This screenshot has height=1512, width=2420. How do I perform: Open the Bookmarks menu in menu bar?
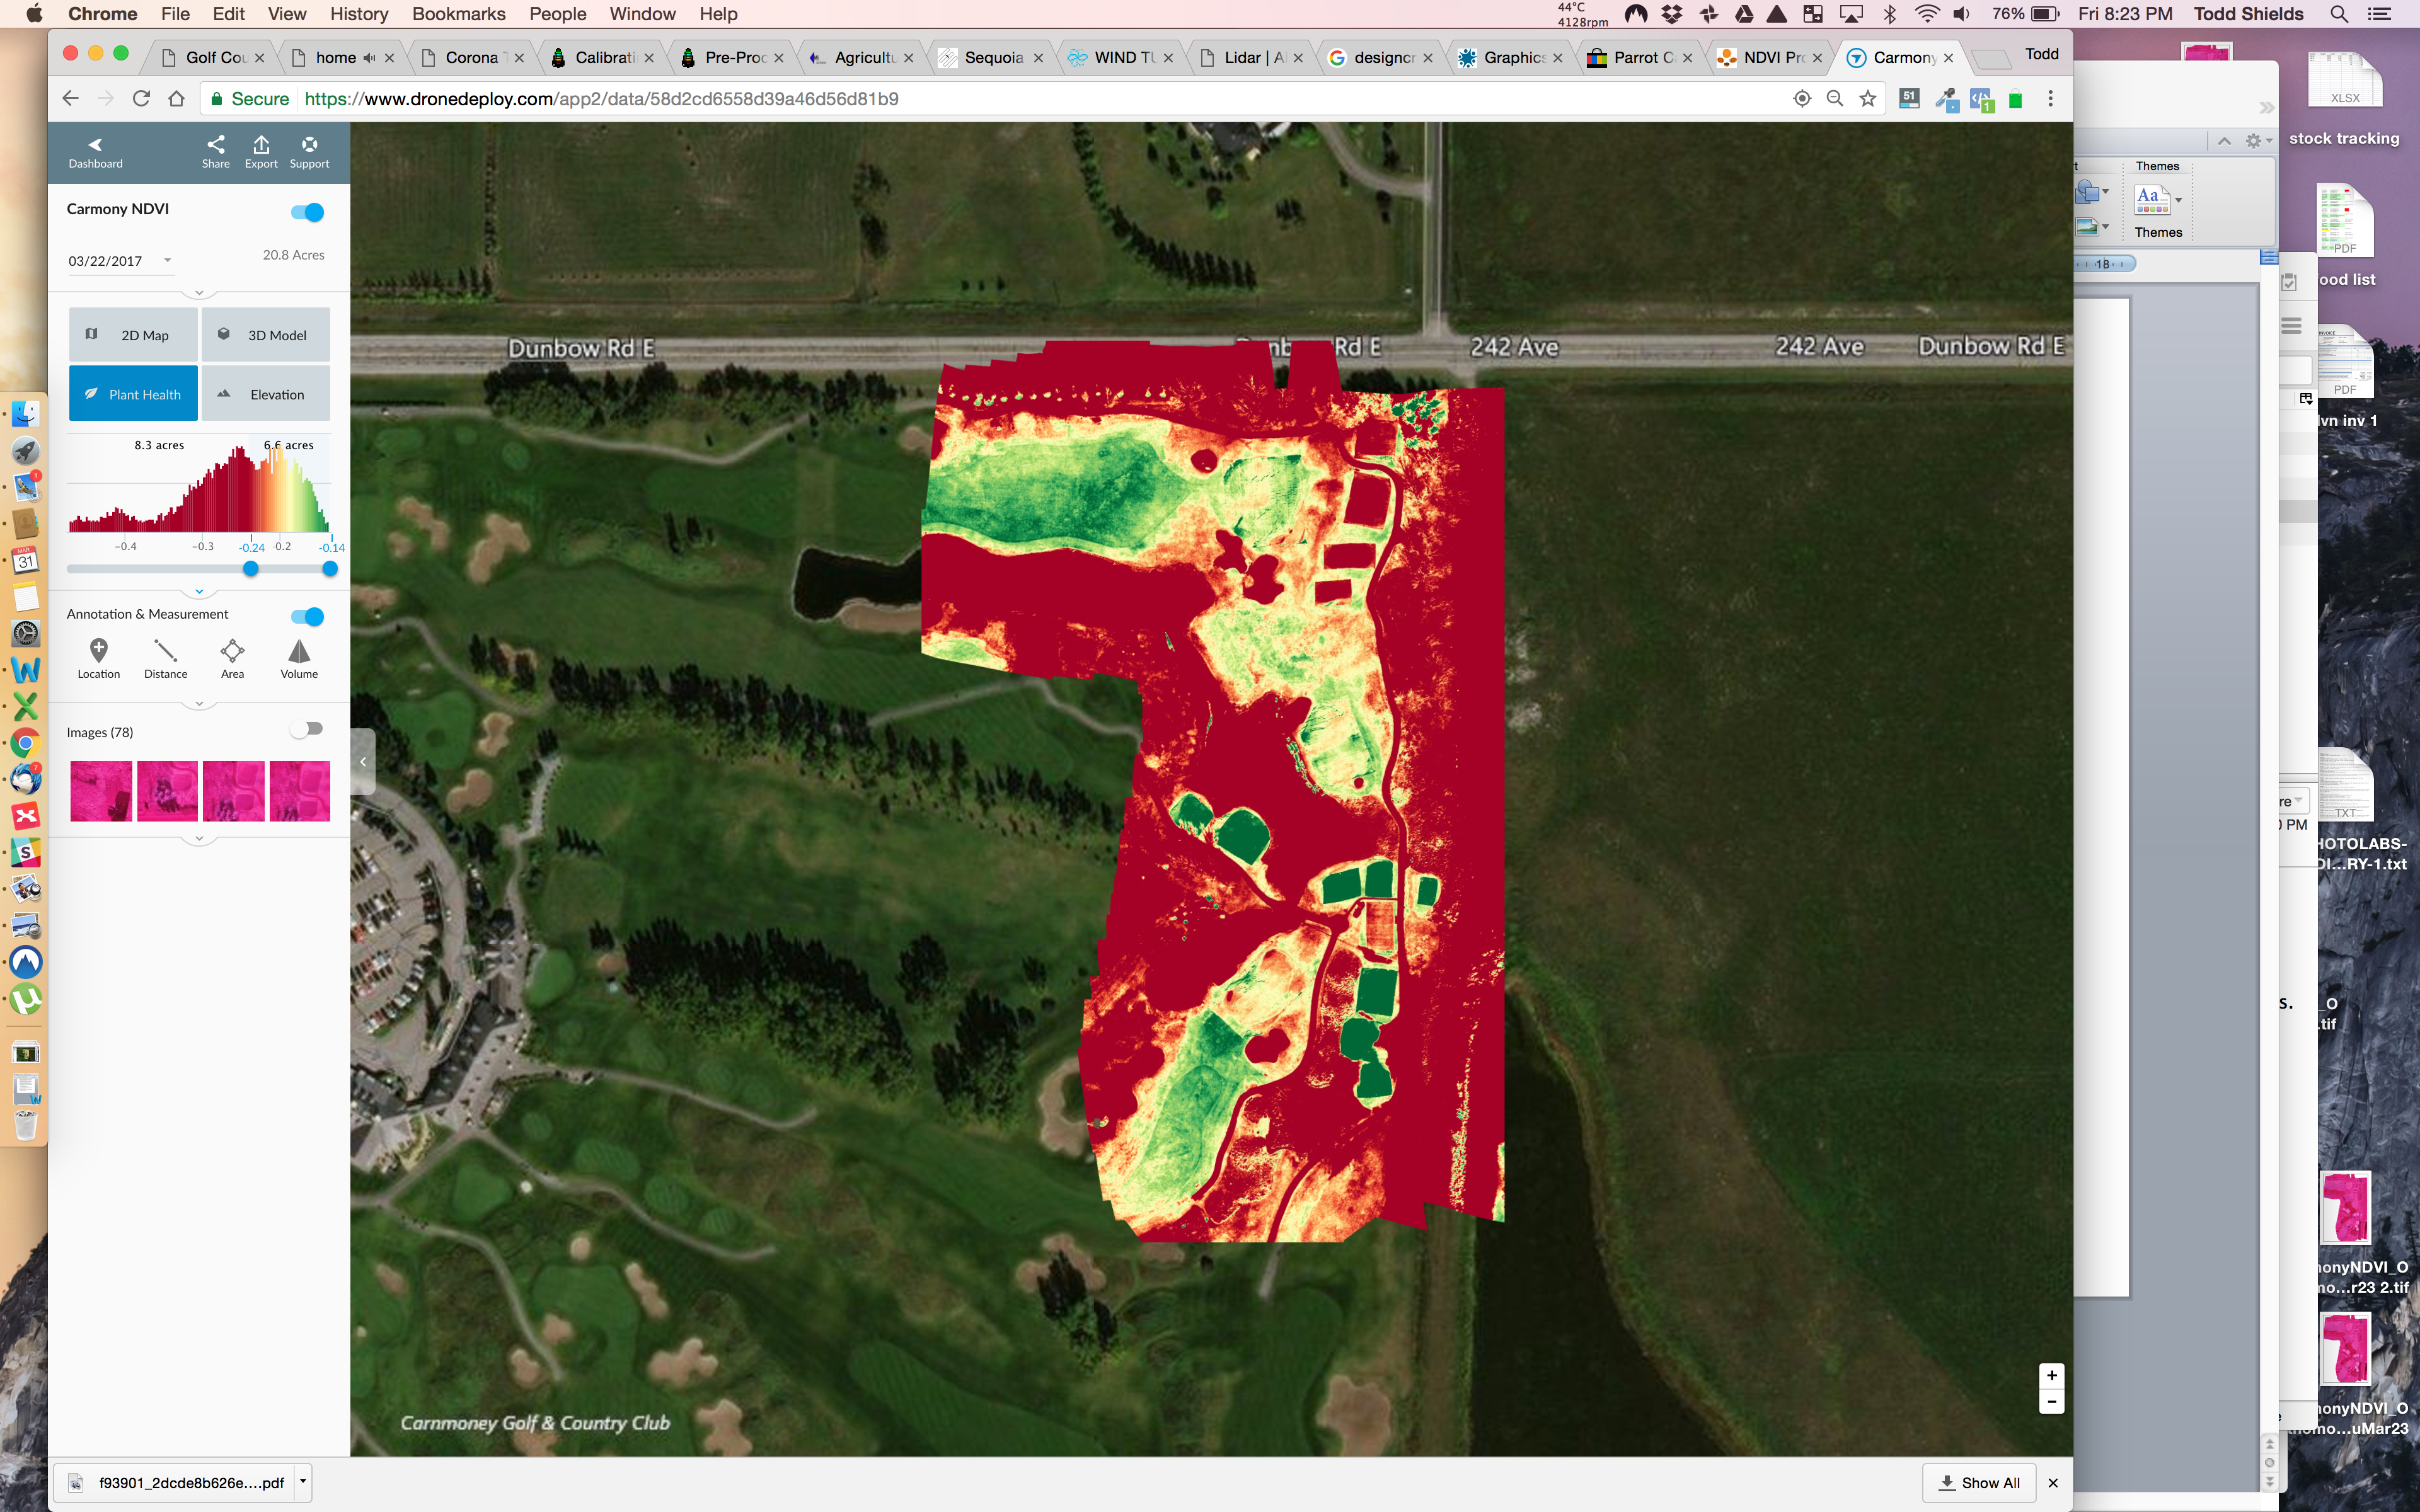(x=458, y=14)
